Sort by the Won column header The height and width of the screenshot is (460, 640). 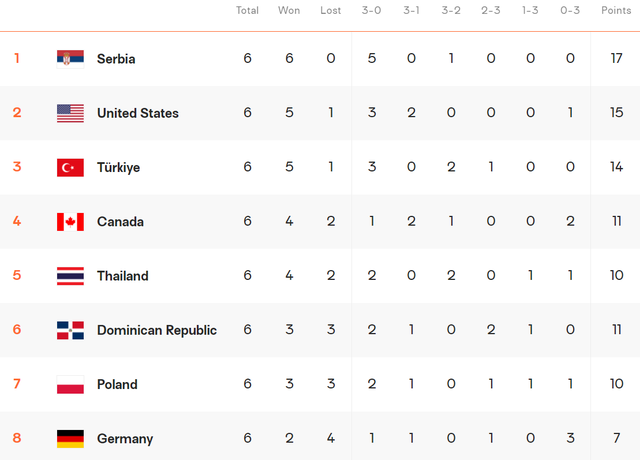289,10
